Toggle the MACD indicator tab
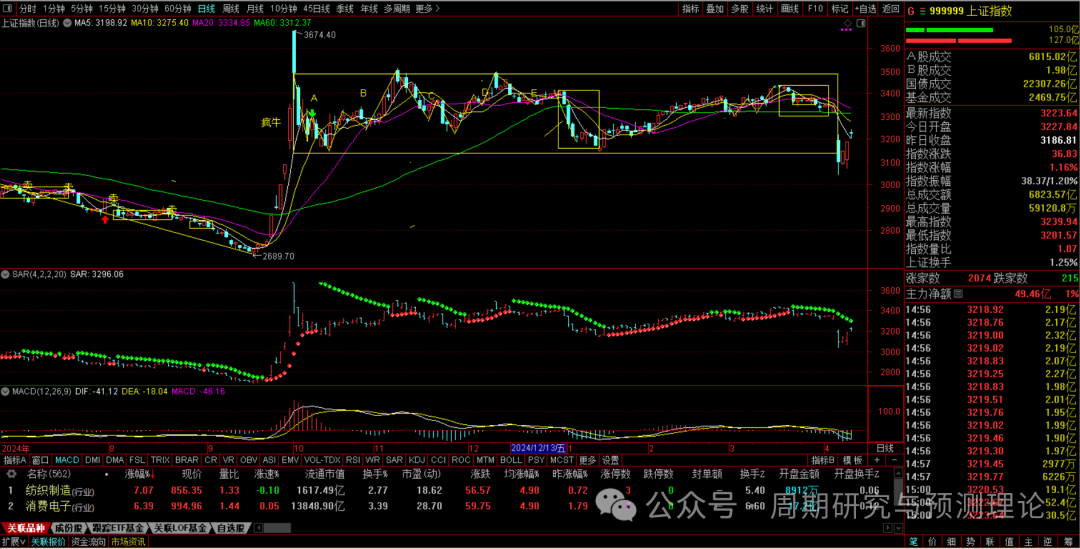Viewport: 1080px width, 549px height. 67,460
